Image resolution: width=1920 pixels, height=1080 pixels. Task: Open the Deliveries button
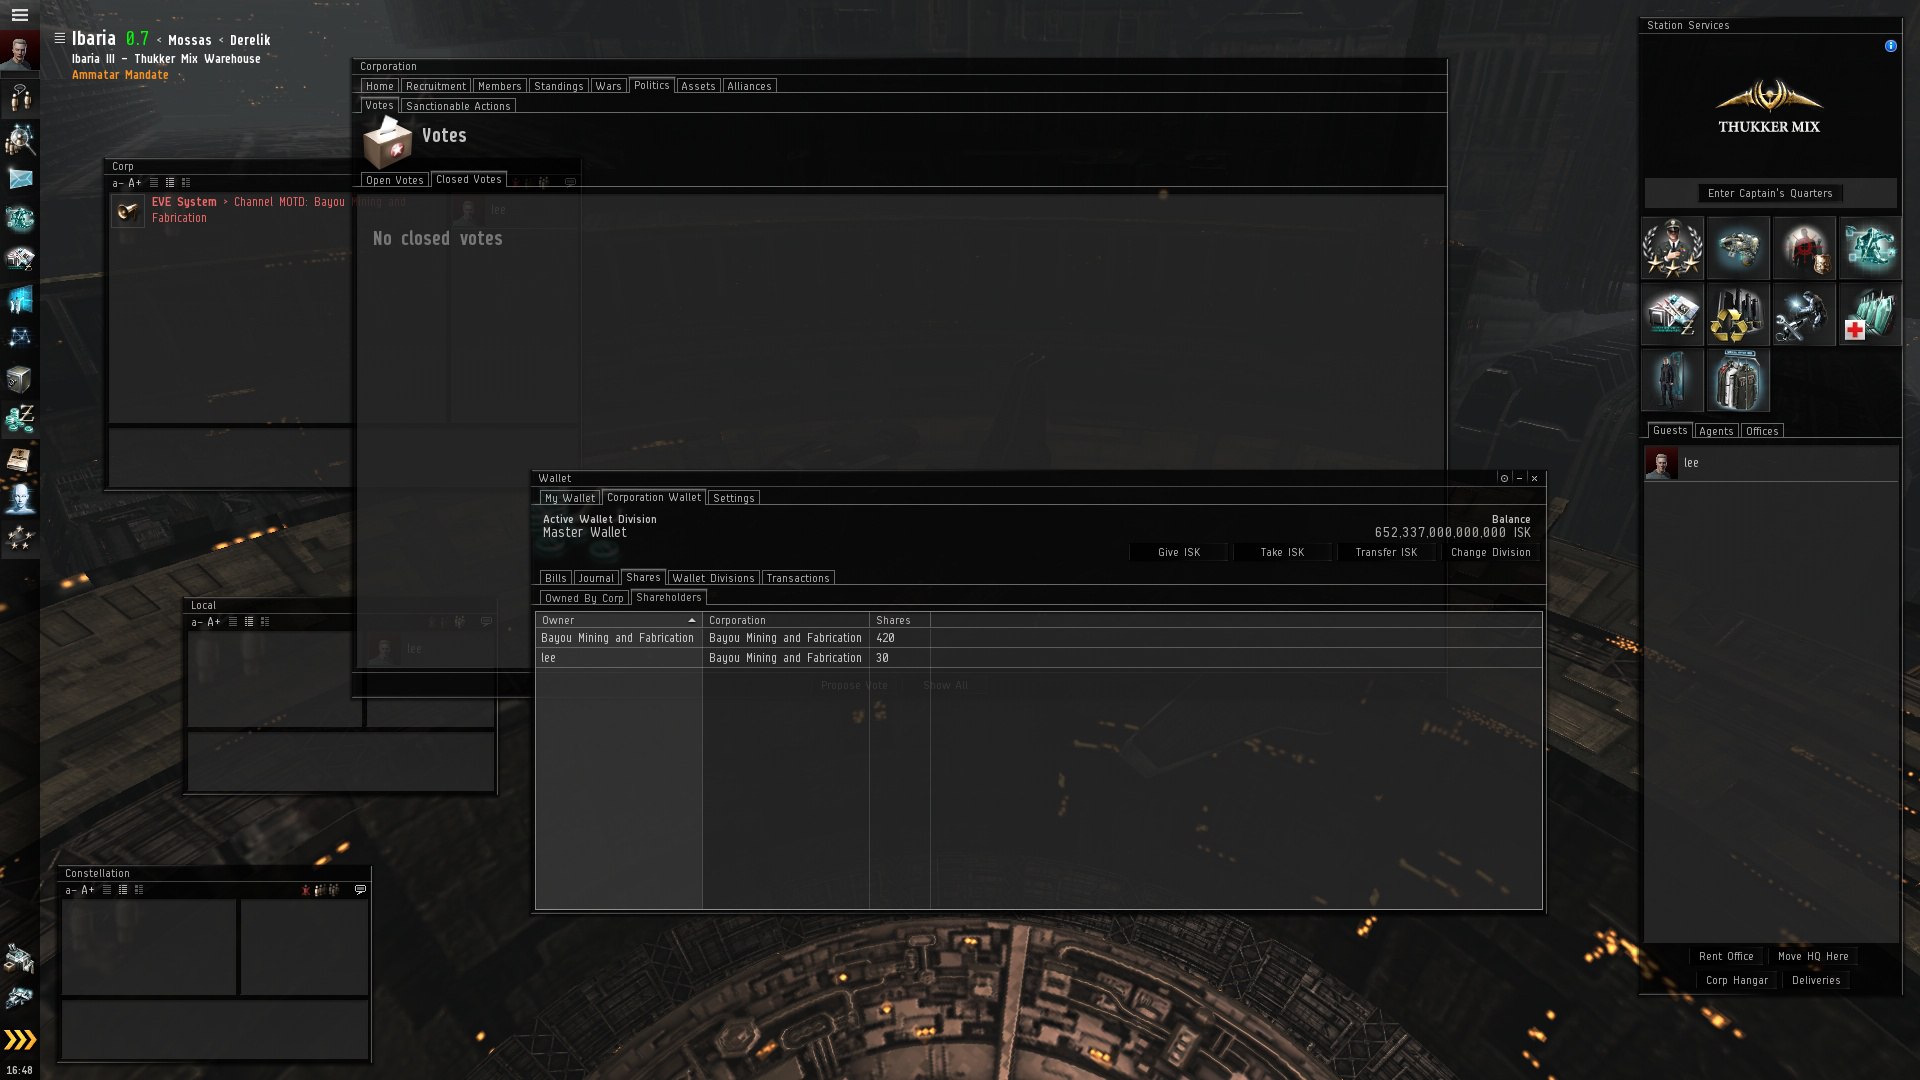tap(1816, 980)
